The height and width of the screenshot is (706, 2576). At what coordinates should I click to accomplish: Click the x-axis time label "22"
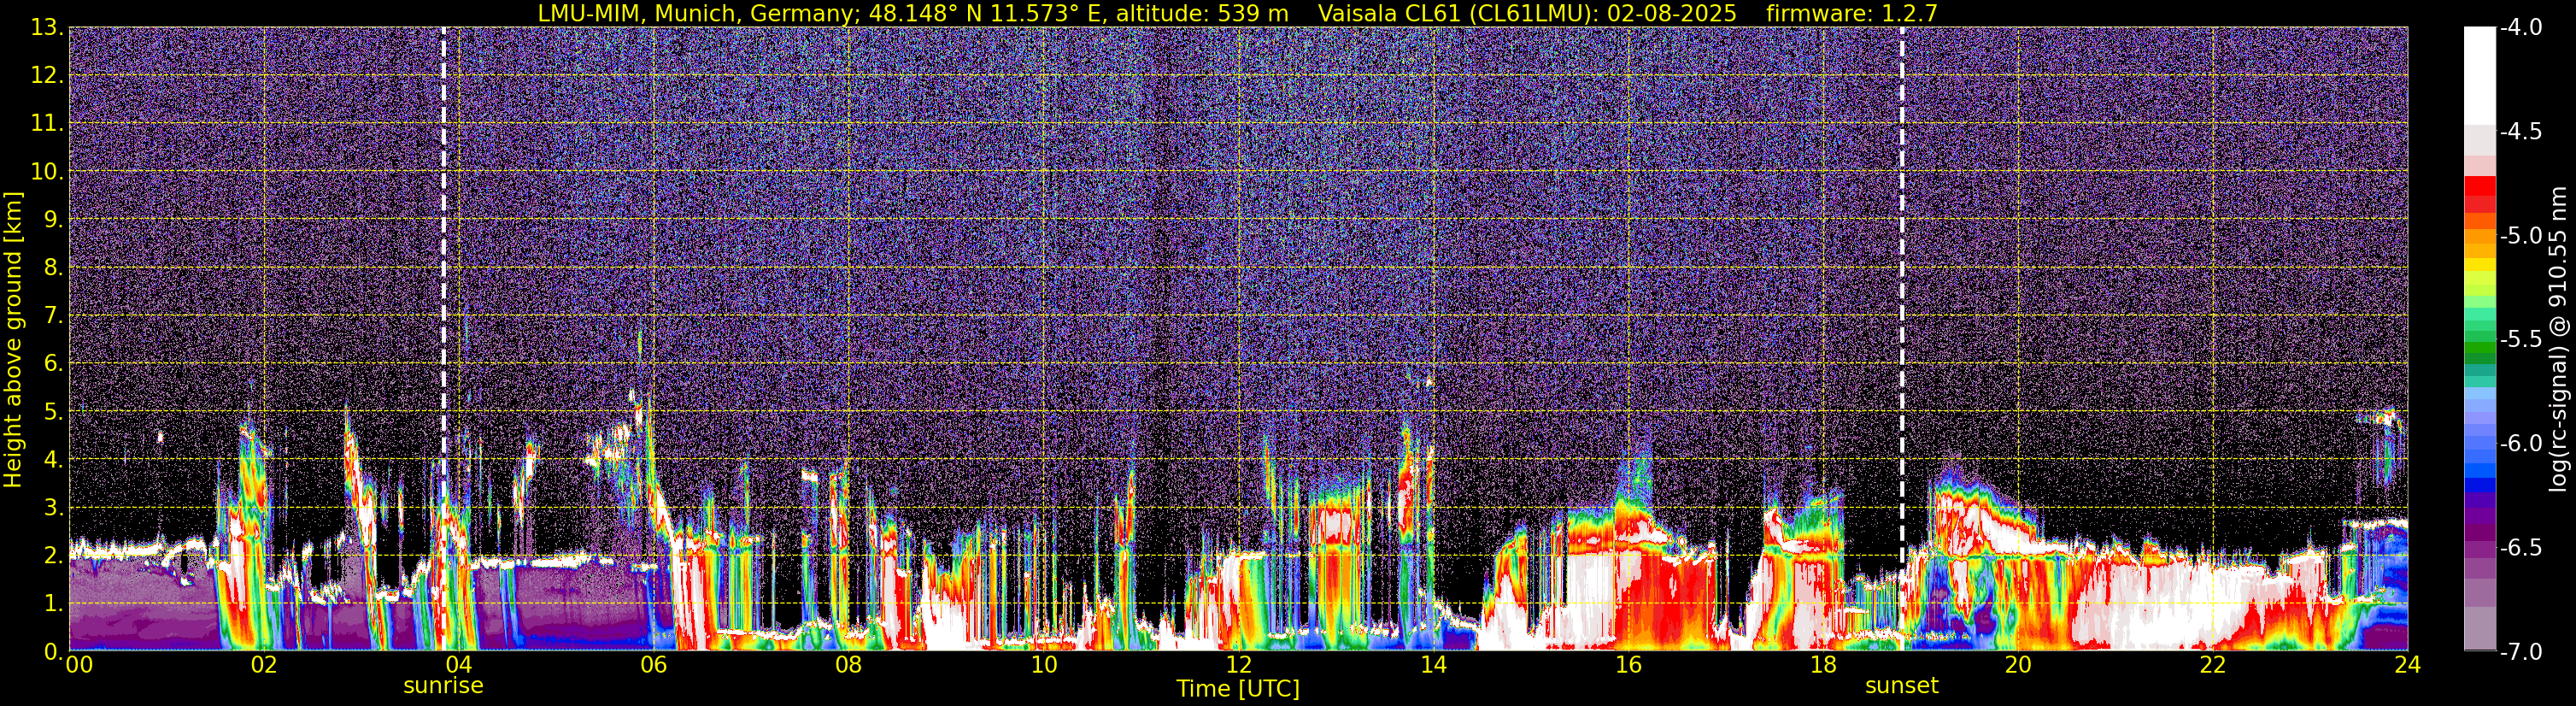click(x=2213, y=665)
